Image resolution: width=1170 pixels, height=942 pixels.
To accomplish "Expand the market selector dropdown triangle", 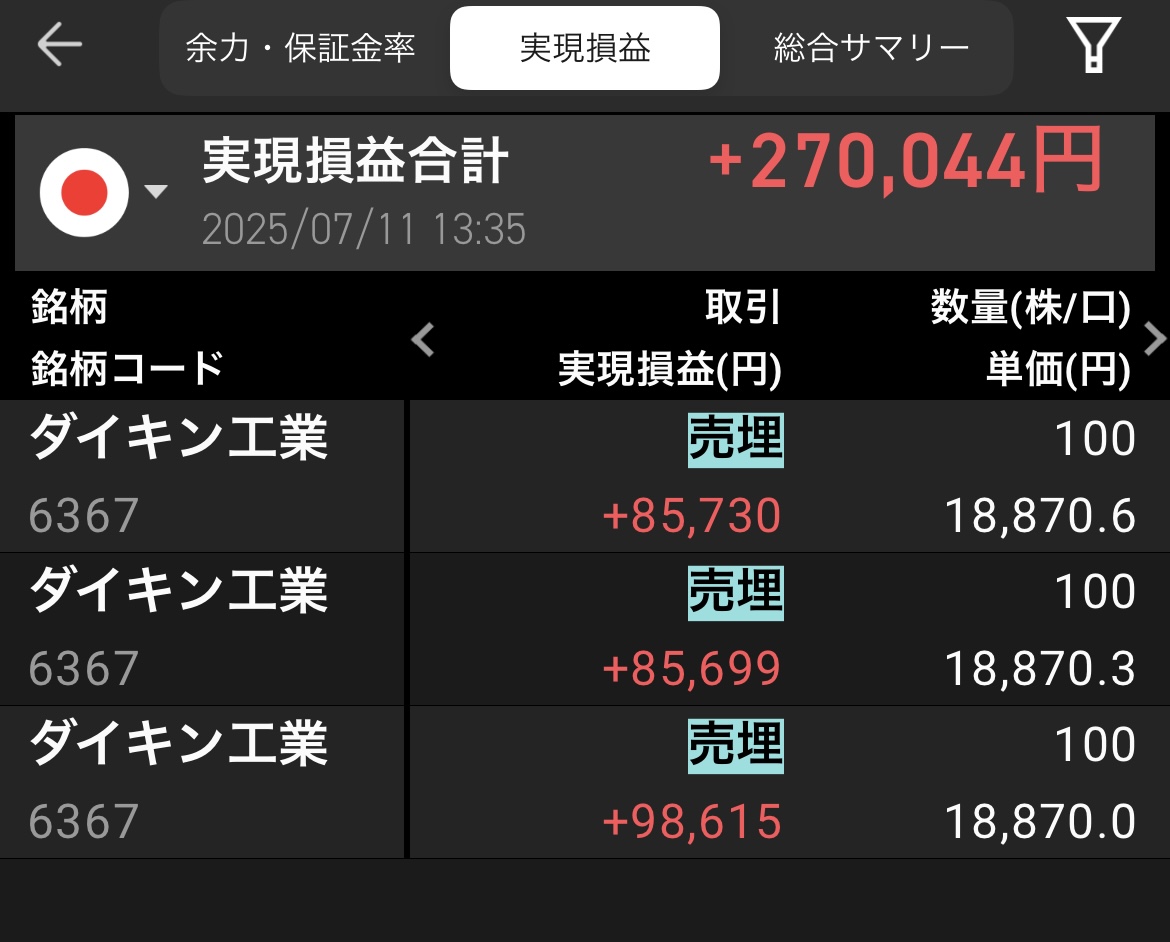I will pos(156,191).
